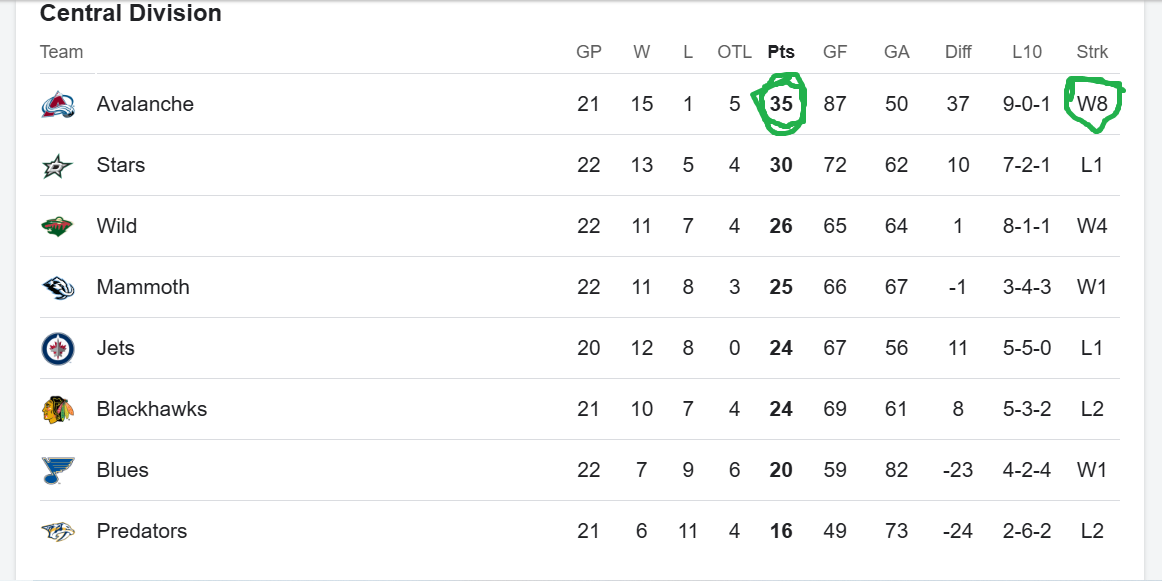Sort by the Diff column header
Screen dimensions: 1162x581
pyautogui.click(x=958, y=52)
